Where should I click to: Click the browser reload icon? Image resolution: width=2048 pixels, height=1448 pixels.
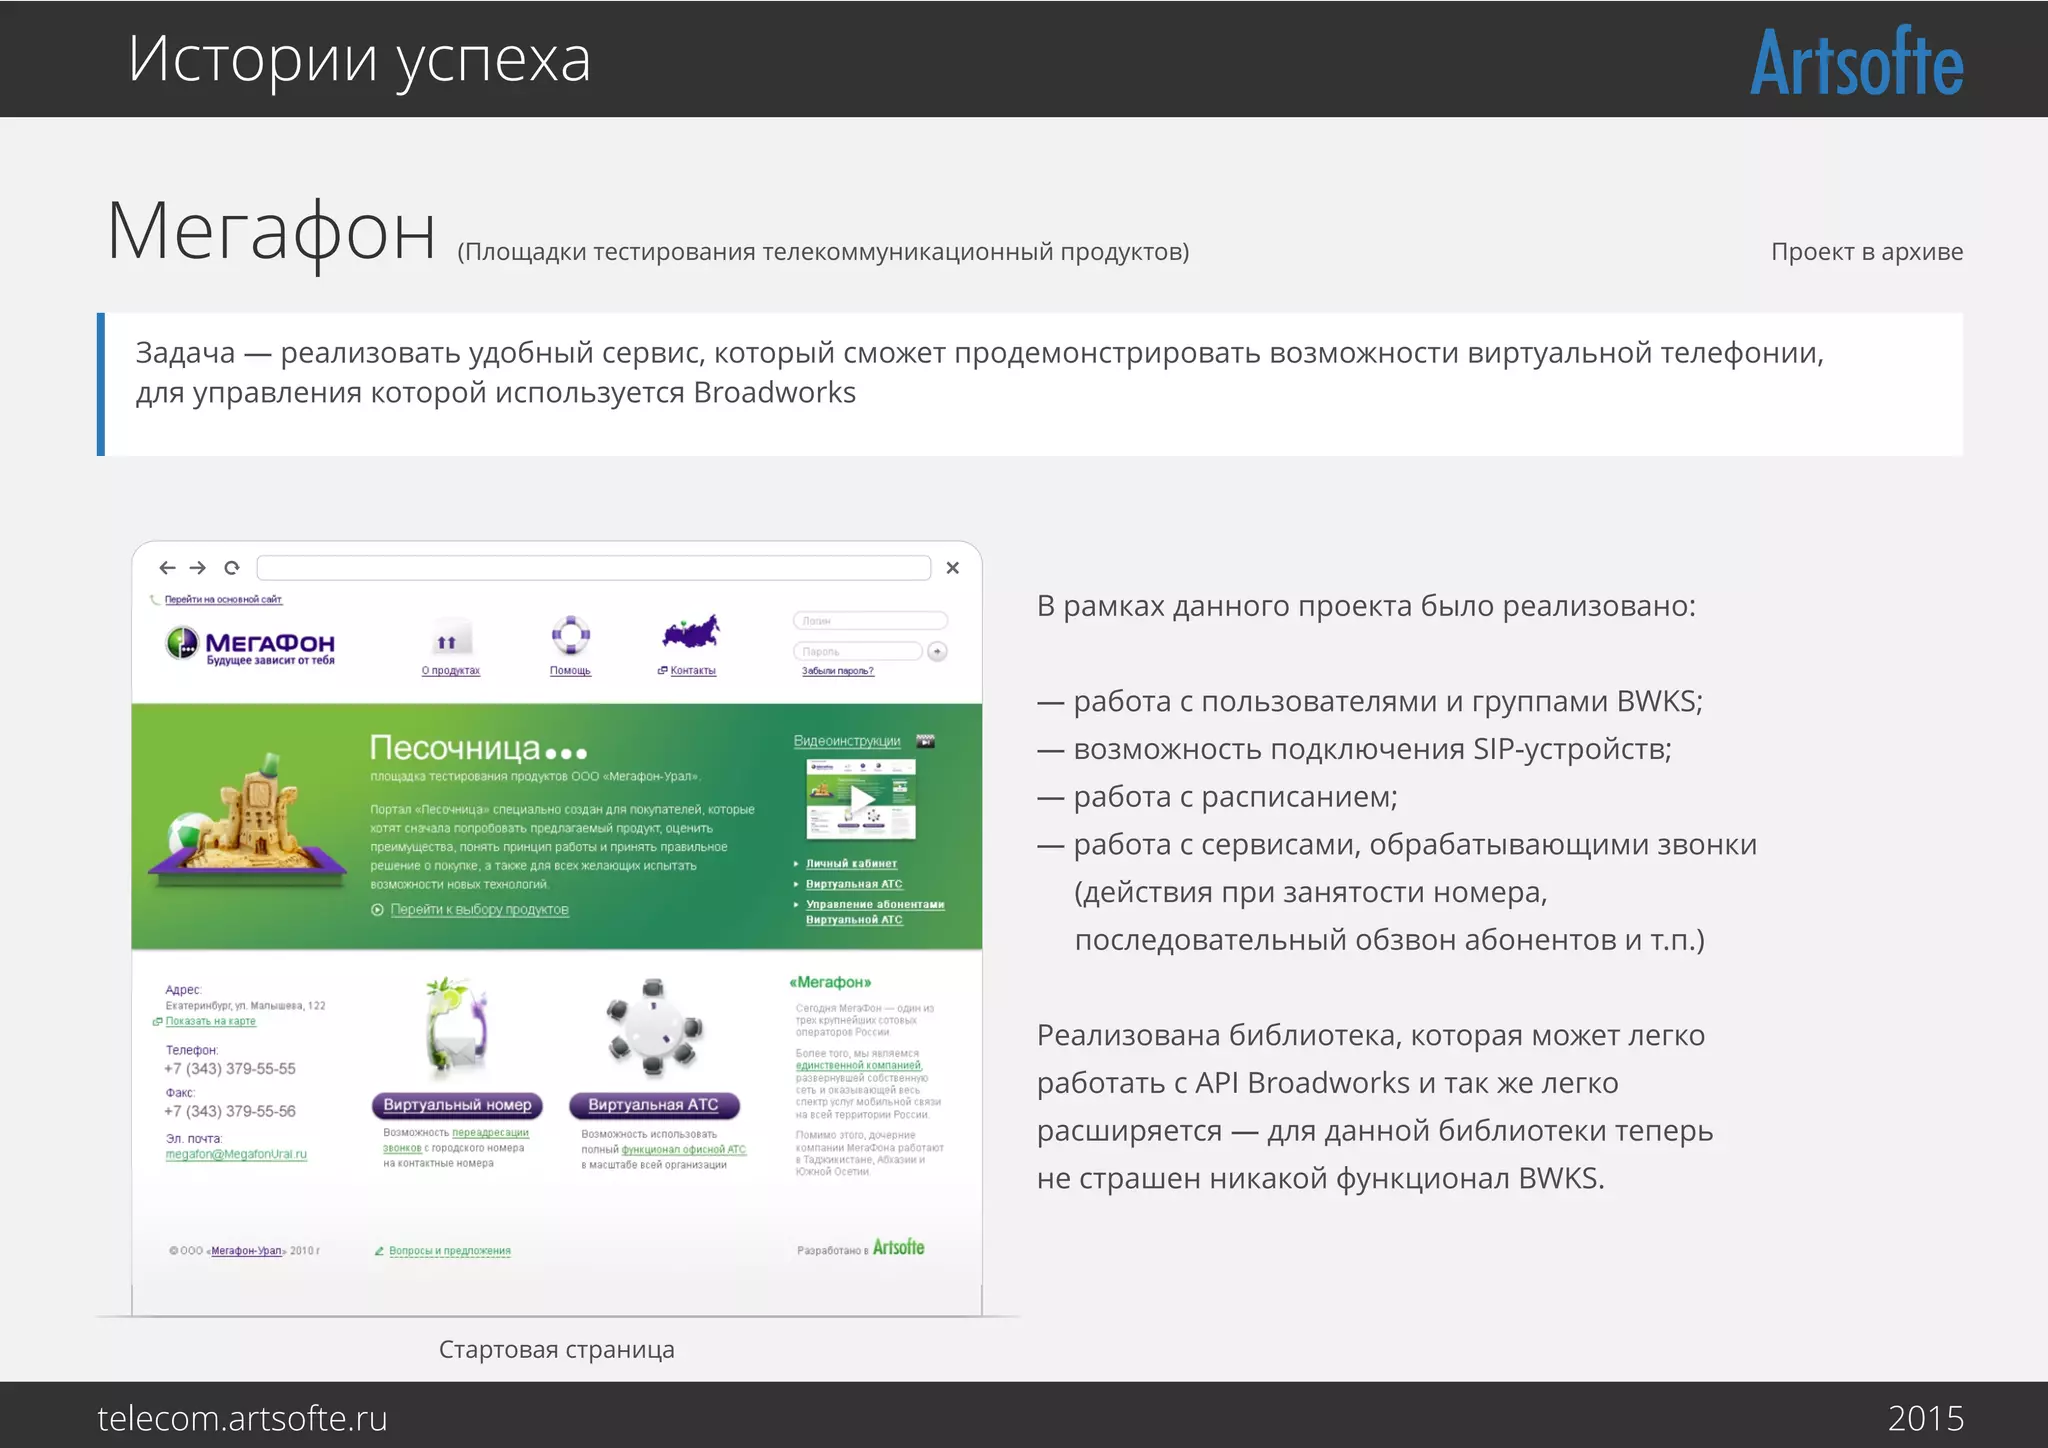point(232,568)
